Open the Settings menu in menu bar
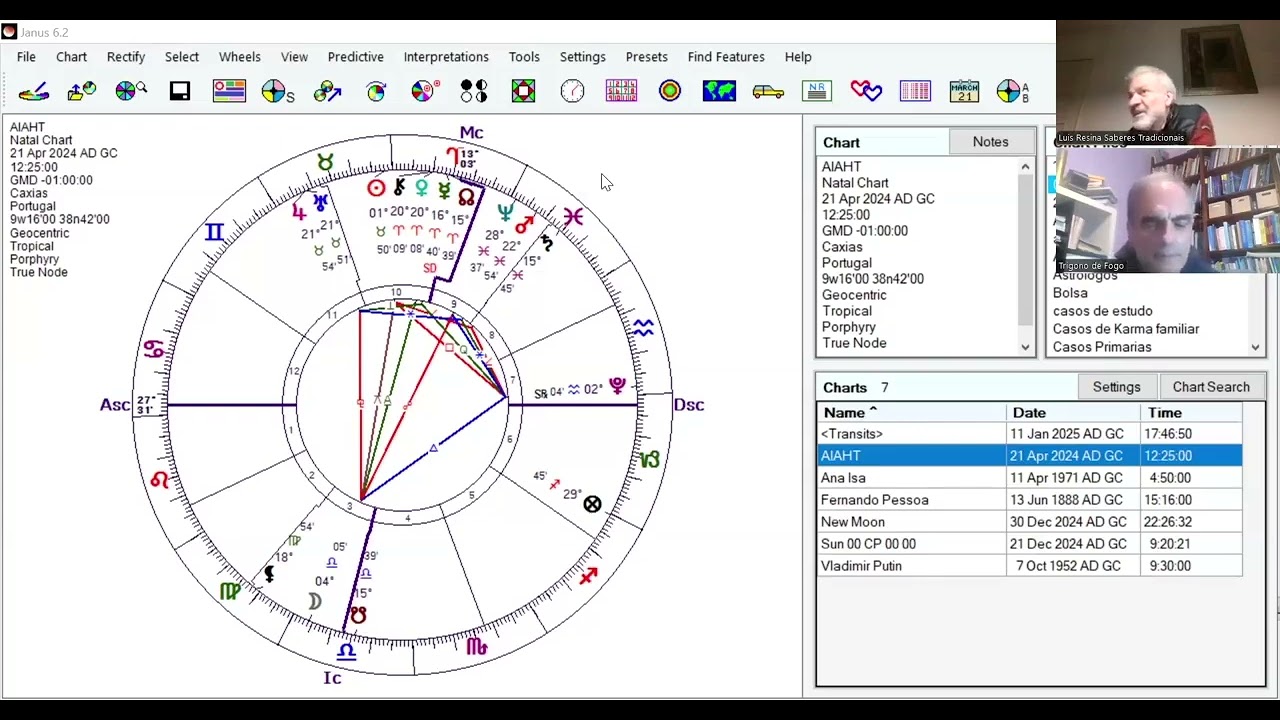Image resolution: width=1280 pixels, height=720 pixels. [x=583, y=57]
